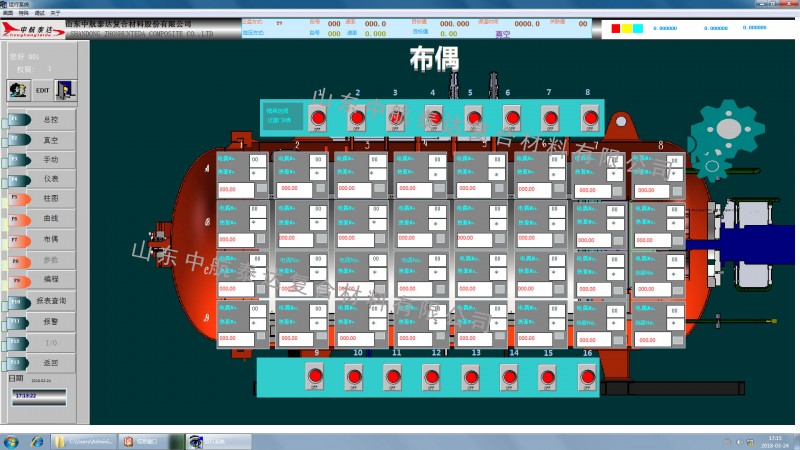This screenshot has height=450, width=800.
Task: Toggle red OFF switch number 4
Action: [x=434, y=118]
